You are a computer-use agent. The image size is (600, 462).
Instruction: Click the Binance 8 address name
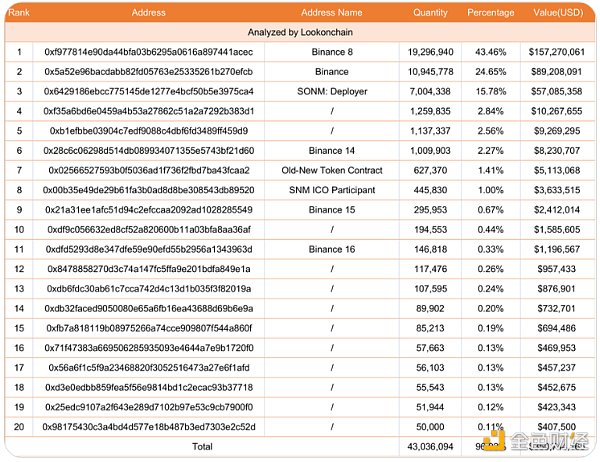pyautogui.click(x=331, y=50)
